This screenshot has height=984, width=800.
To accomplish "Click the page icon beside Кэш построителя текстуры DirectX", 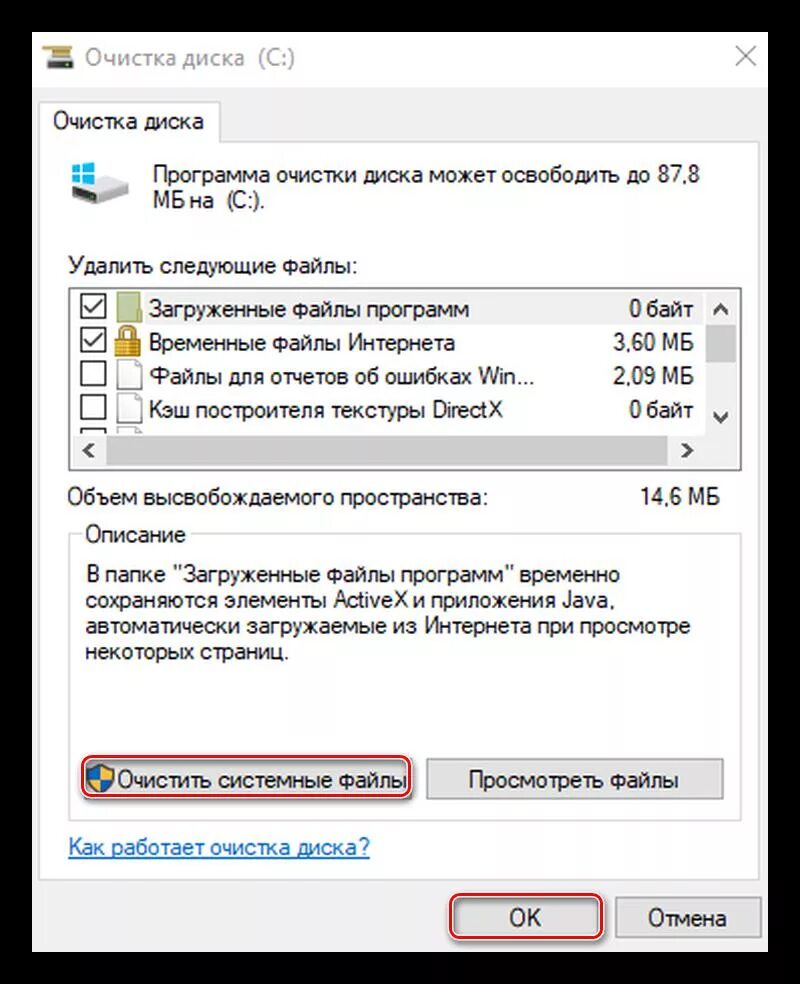I will pyautogui.click(x=129, y=409).
